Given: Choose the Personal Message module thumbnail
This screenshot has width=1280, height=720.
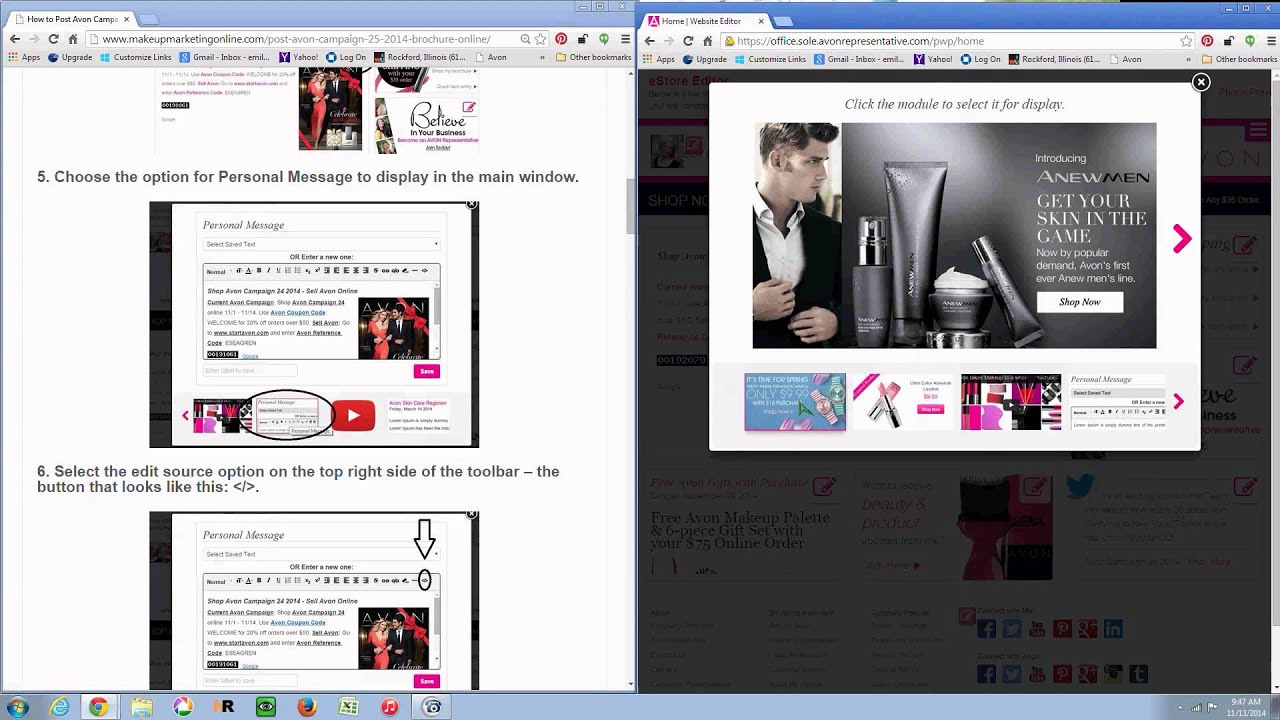Looking at the screenshot, I should pos(1117,402).
